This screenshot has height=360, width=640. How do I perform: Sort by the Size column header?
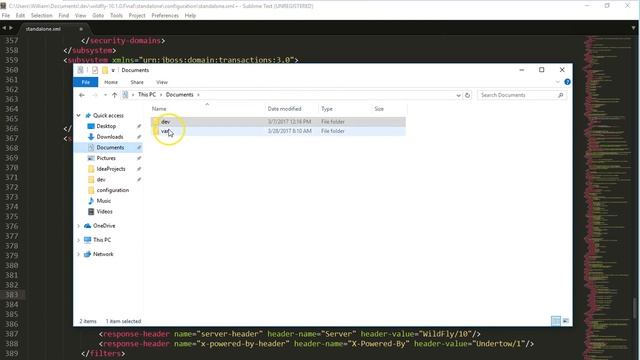389,109
